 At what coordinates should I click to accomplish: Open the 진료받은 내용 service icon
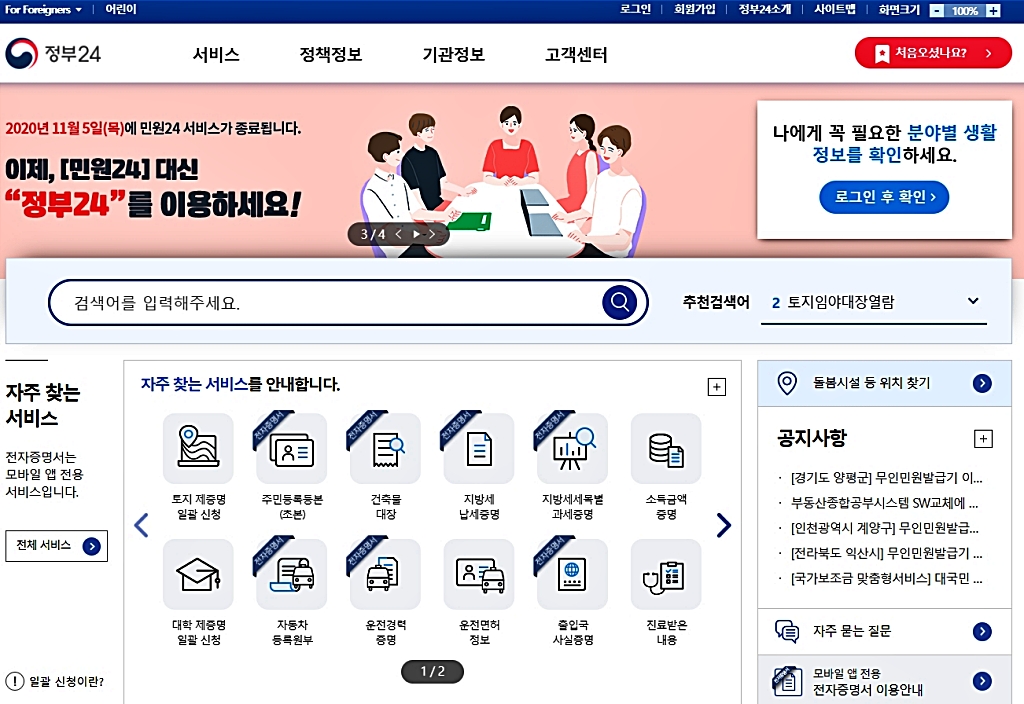tap(665, 575)
